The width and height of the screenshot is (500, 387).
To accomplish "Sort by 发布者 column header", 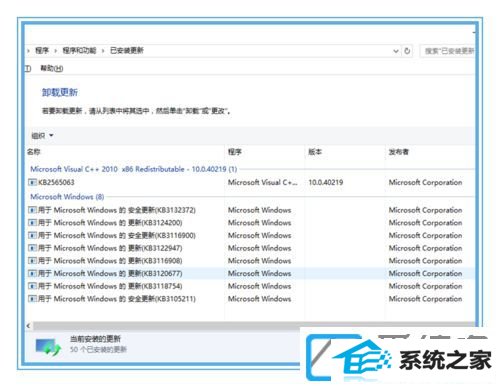I will pos(398,152).
